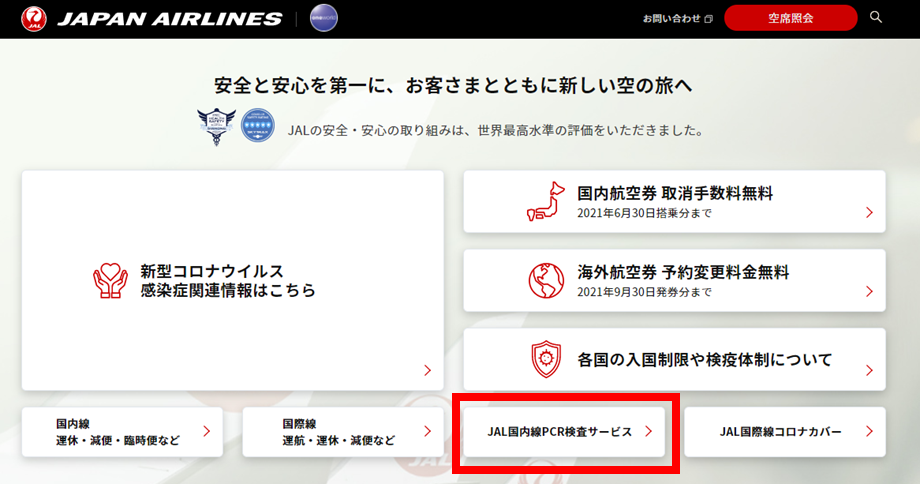The width and height of the screenshot is (920, 484).
Task: Click the Japan map icon
Action: click(546, 201)
